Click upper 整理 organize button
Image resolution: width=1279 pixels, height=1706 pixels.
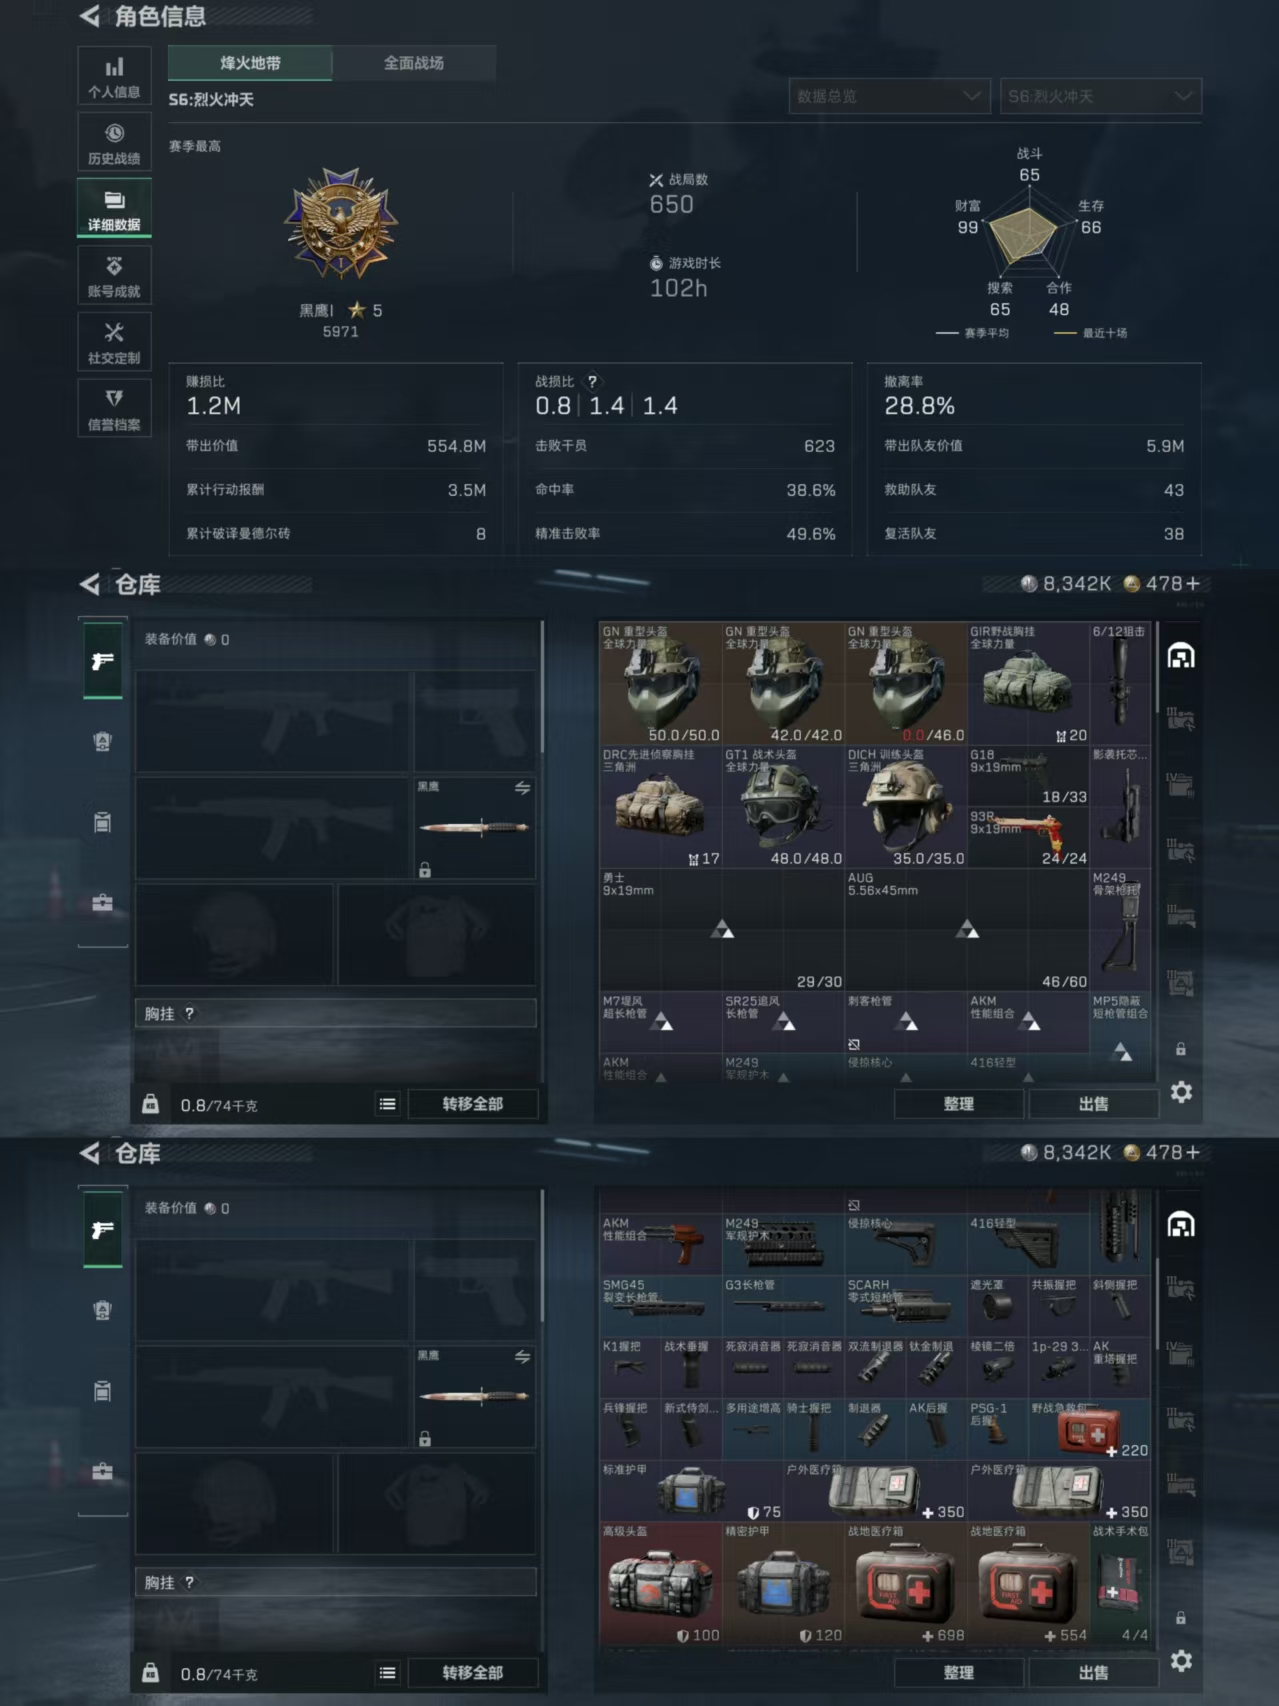[x=958, y=1104]
